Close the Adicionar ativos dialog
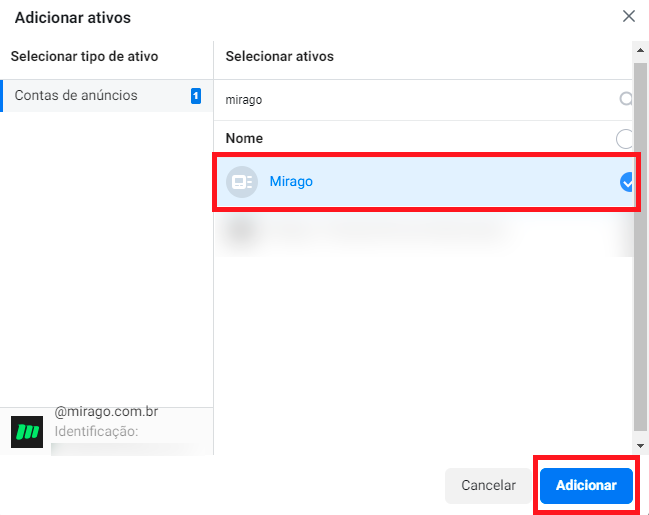Viewport: 649px width, 515px height. (629, 17)
